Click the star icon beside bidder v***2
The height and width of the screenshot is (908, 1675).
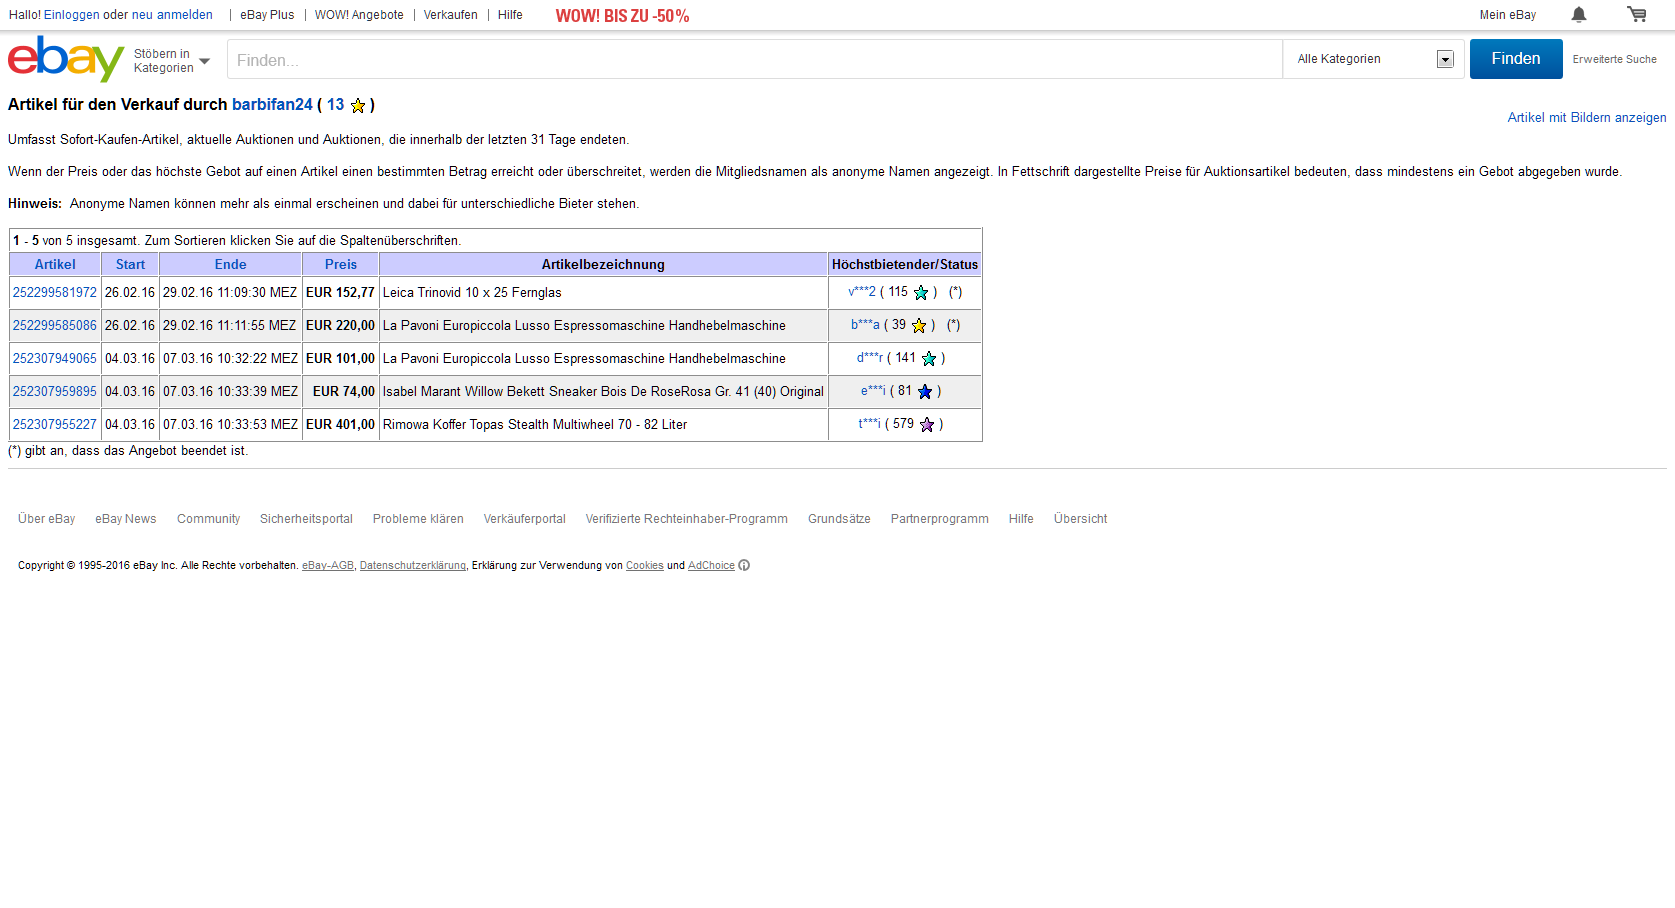click(921, 293)
